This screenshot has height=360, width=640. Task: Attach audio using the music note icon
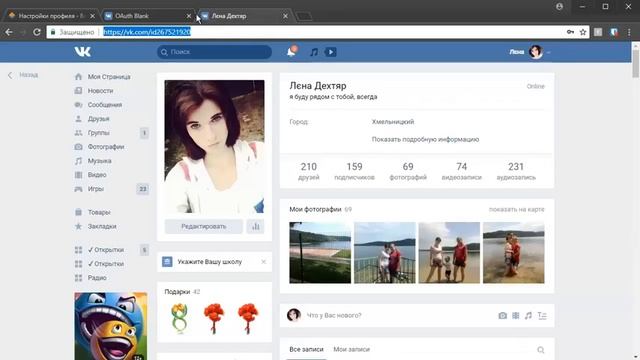528,316
